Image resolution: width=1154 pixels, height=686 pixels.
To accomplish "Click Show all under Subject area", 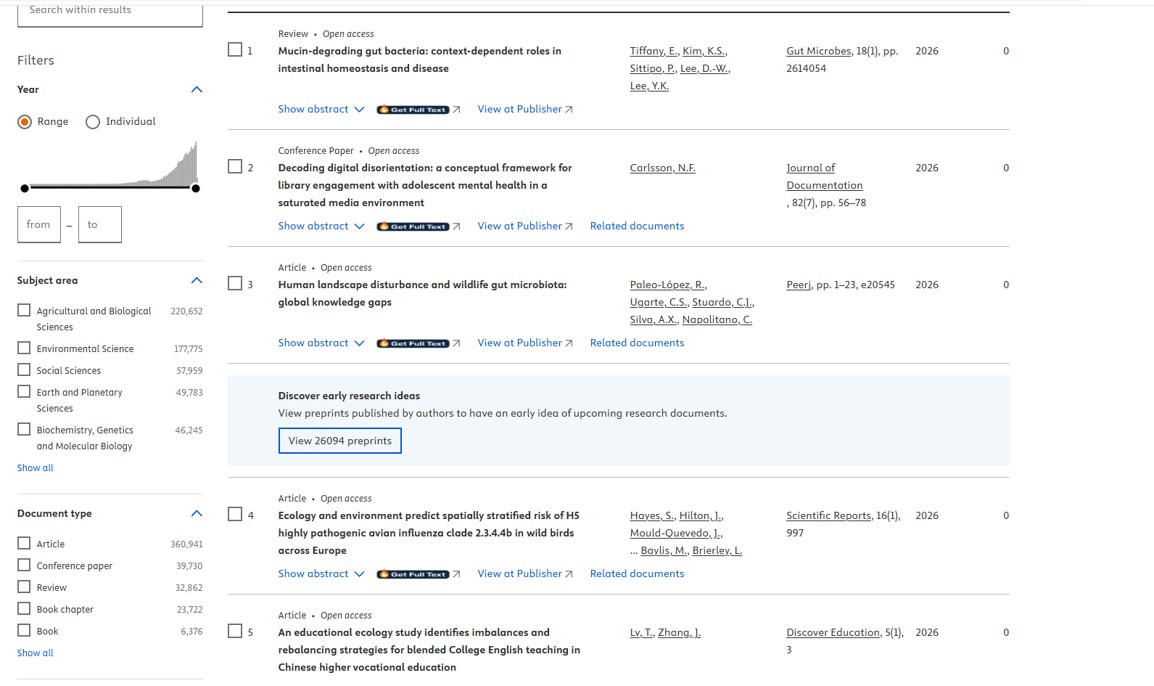I will 35,468.
